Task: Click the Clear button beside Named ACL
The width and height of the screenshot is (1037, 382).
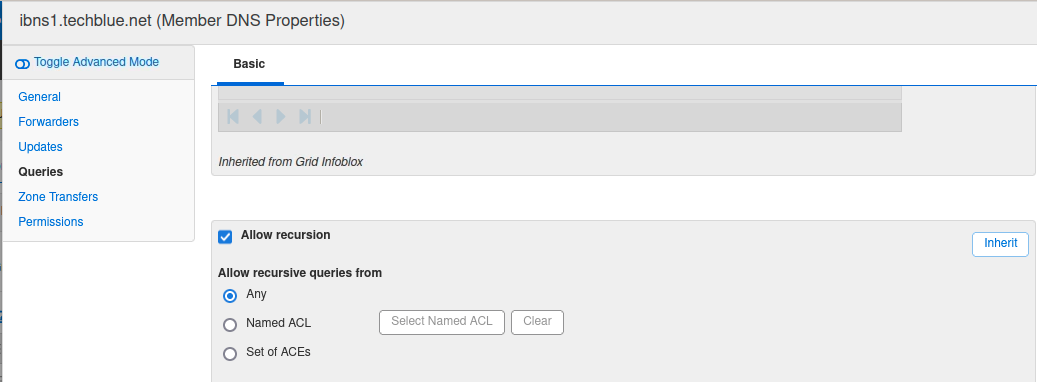Action: (x=537, y=323)
